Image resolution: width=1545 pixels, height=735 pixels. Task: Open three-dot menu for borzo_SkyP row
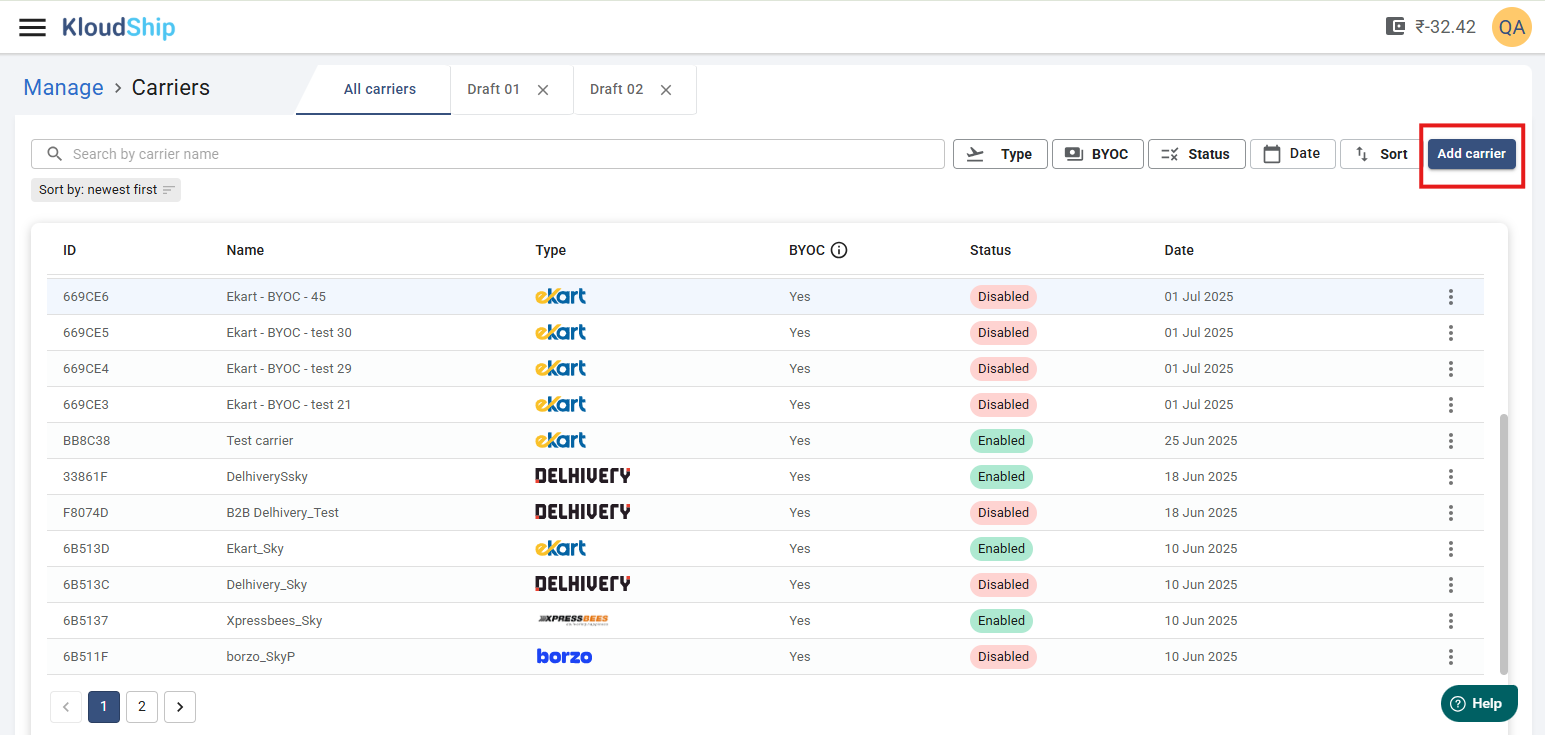point(1450,657)
